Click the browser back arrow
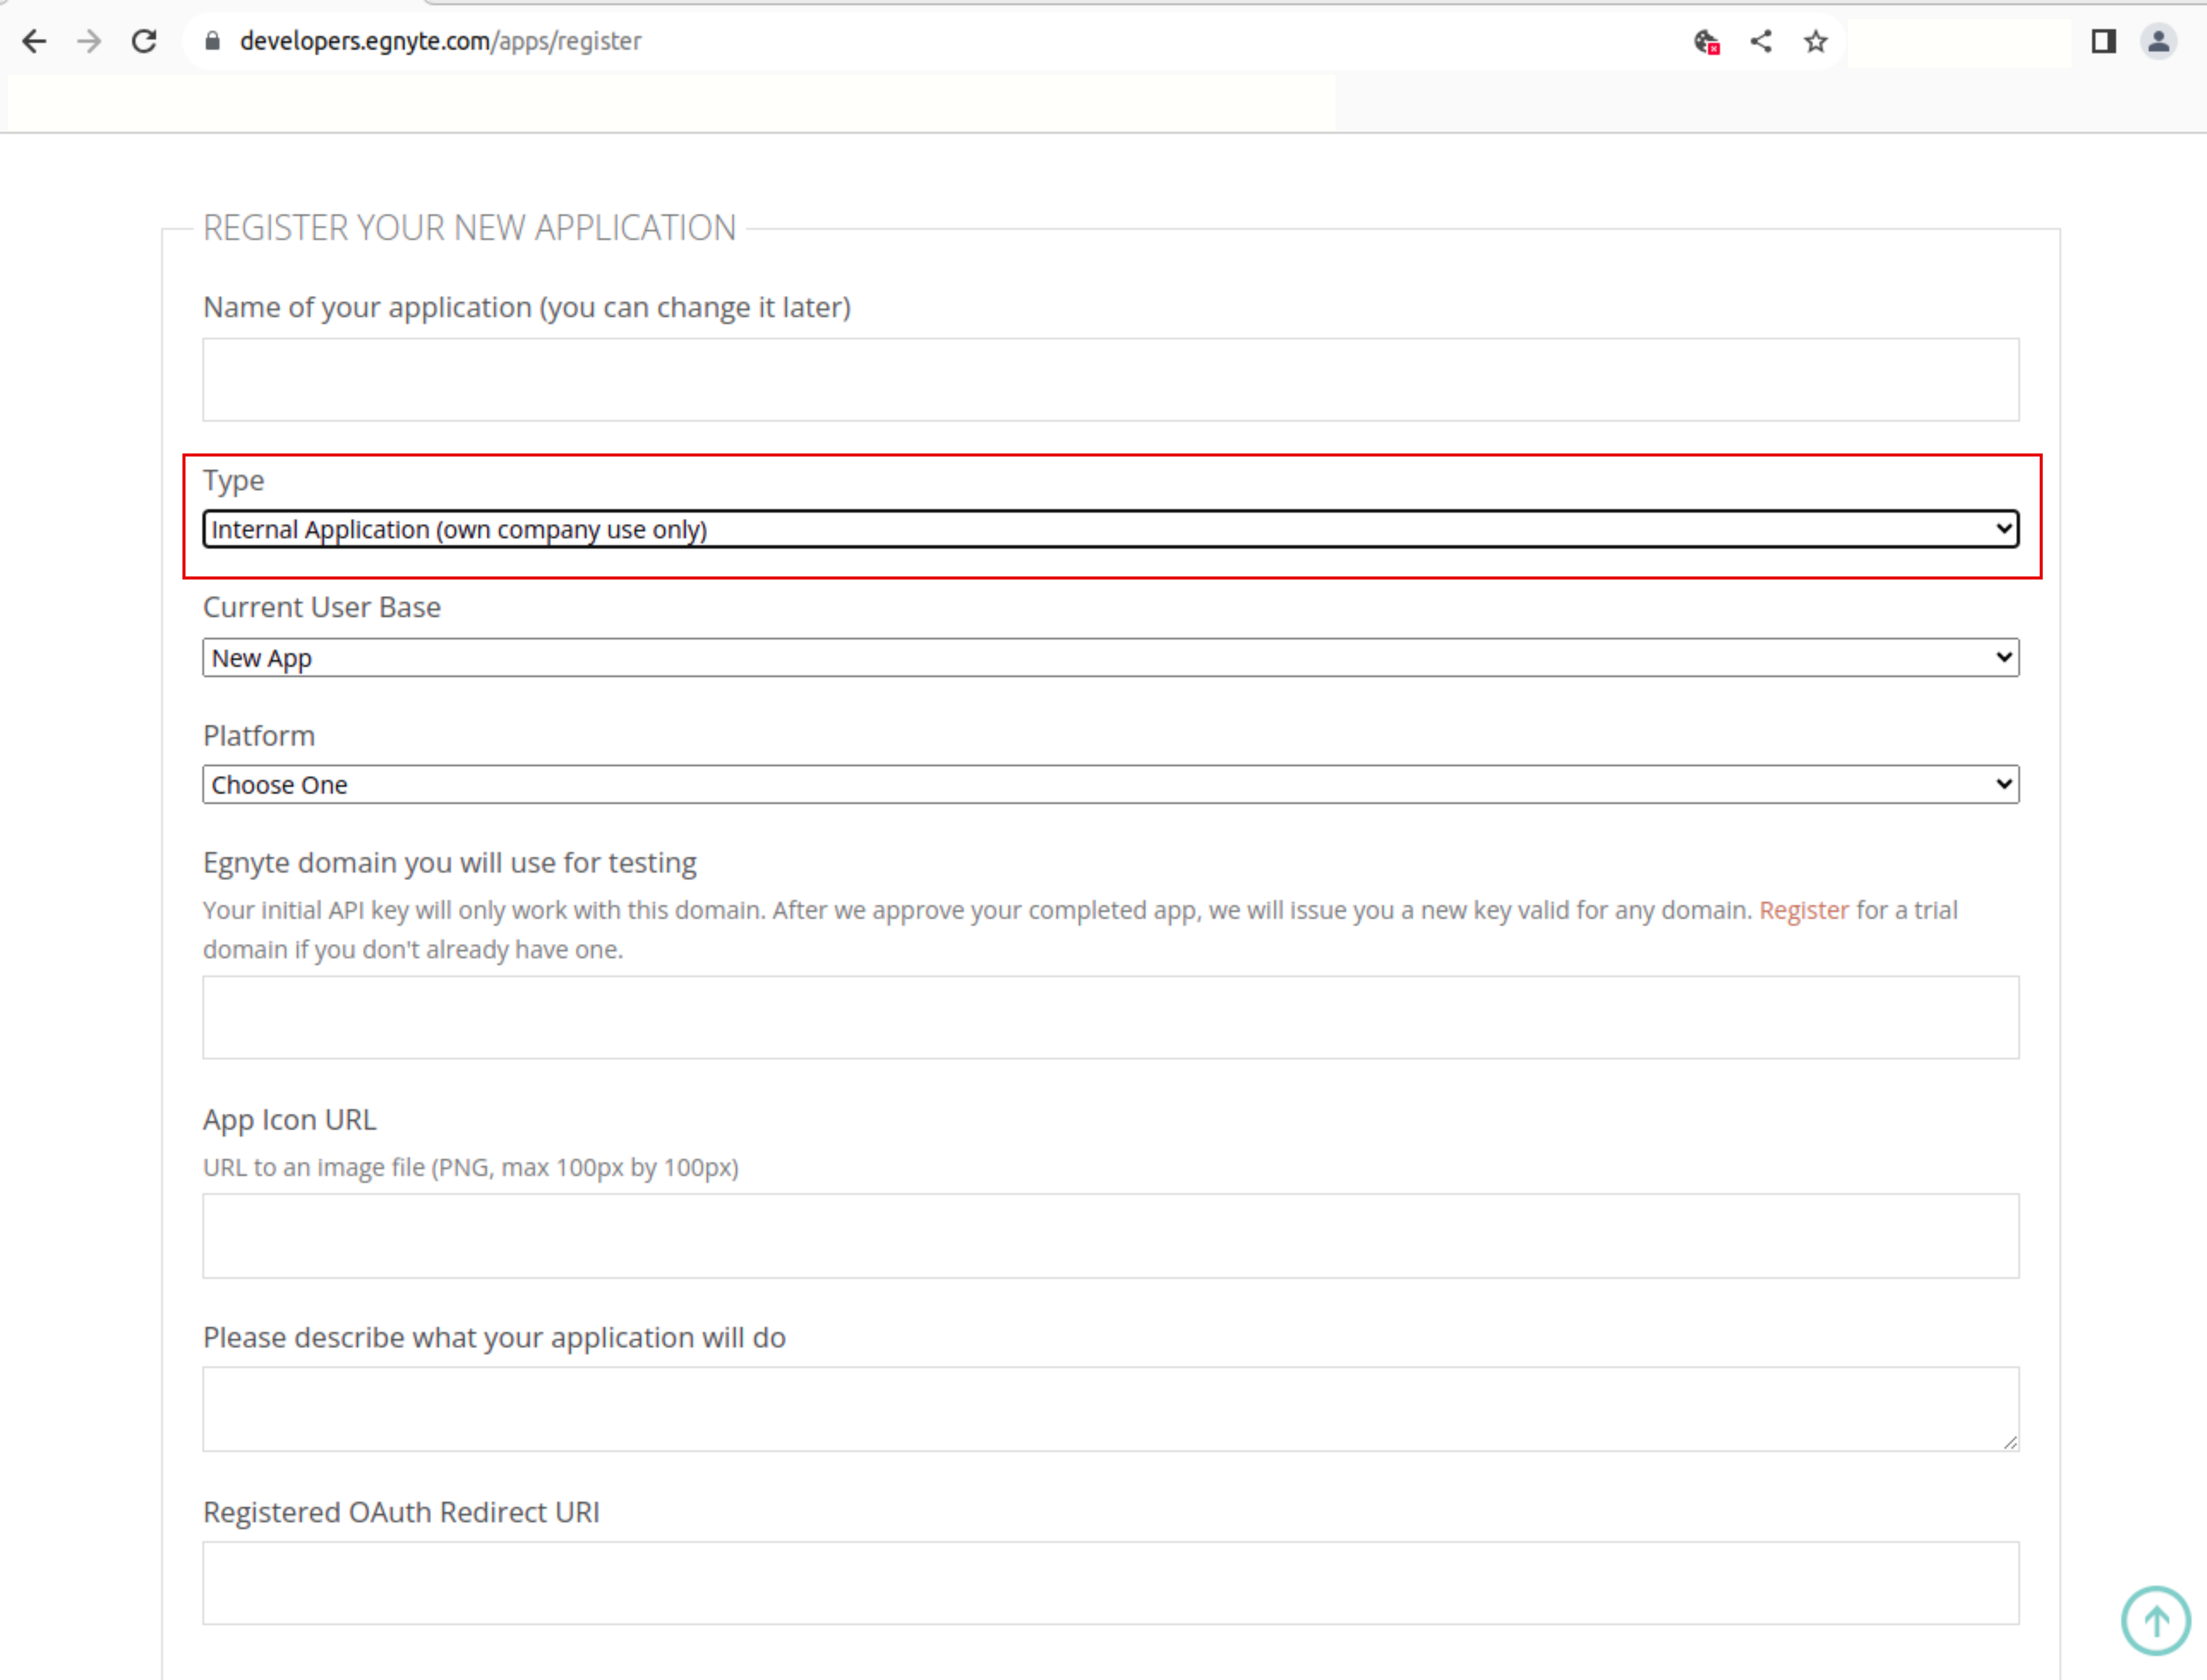Image resolution: width=2207 pixels, height=1680 pixels. pyautogui.click(x=34, y=41)
